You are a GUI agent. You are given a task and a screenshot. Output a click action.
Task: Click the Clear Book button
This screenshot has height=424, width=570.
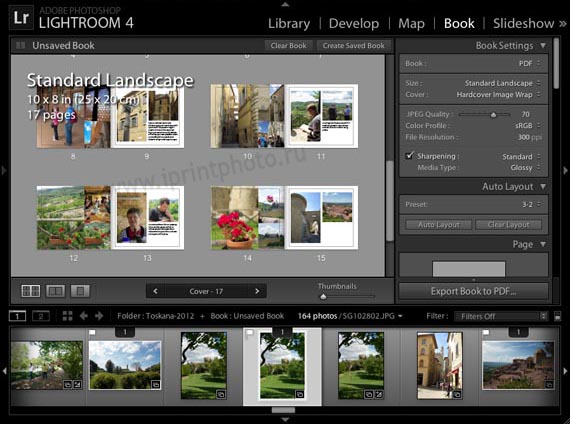click(x=288, y=45)
